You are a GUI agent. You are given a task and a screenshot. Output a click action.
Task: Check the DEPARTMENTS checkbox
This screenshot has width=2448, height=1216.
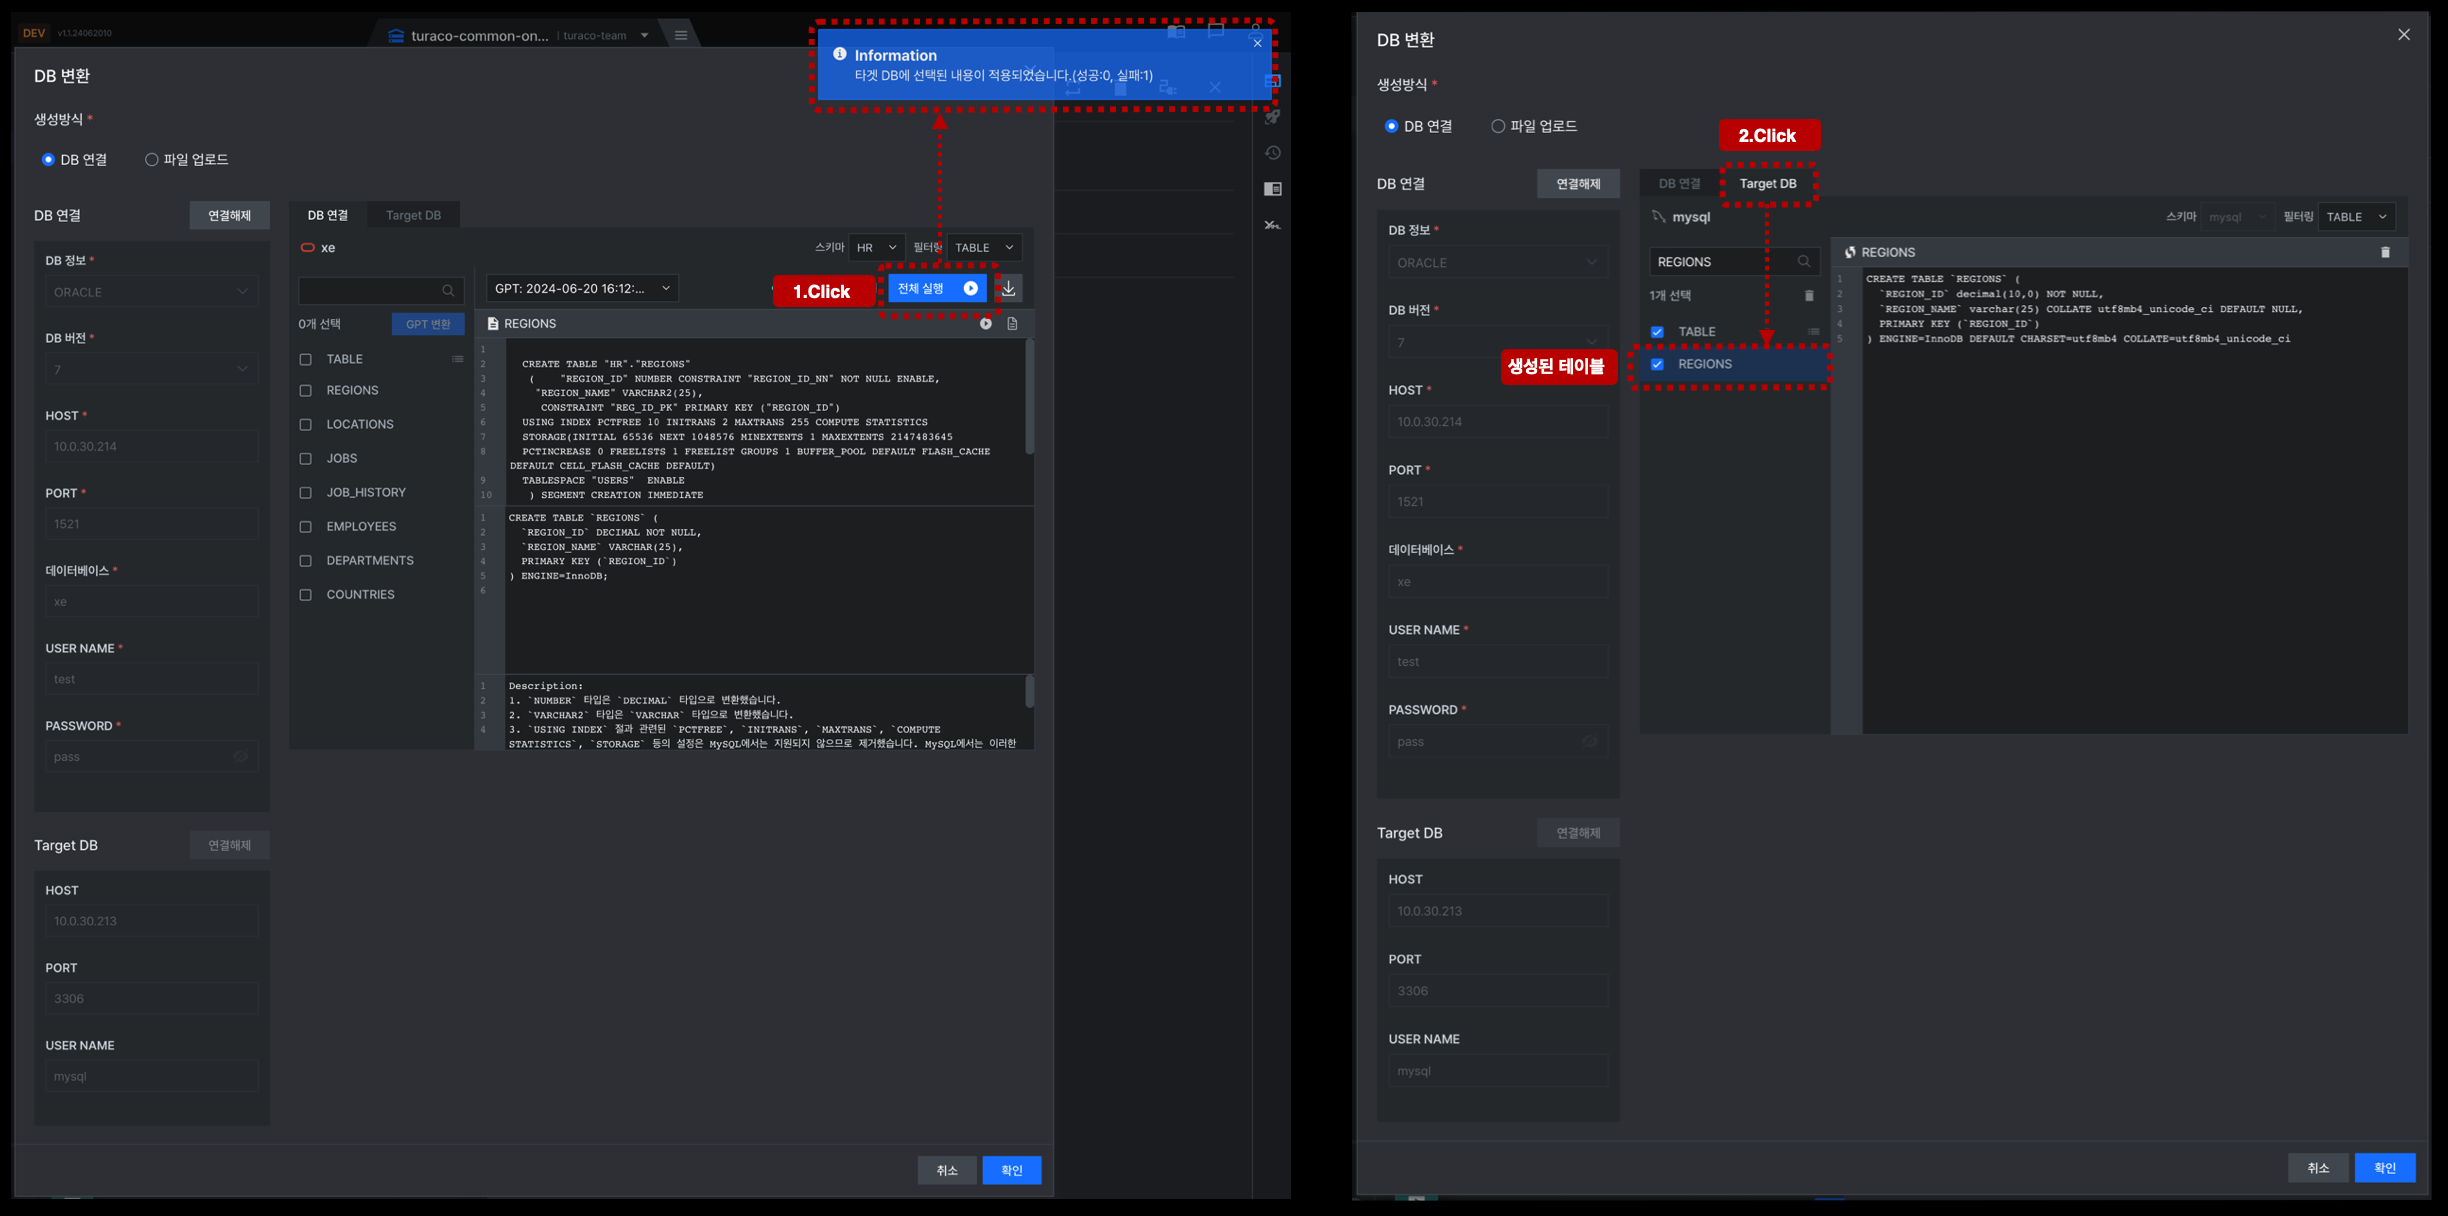pyautogui.click(x=306, y=561)
